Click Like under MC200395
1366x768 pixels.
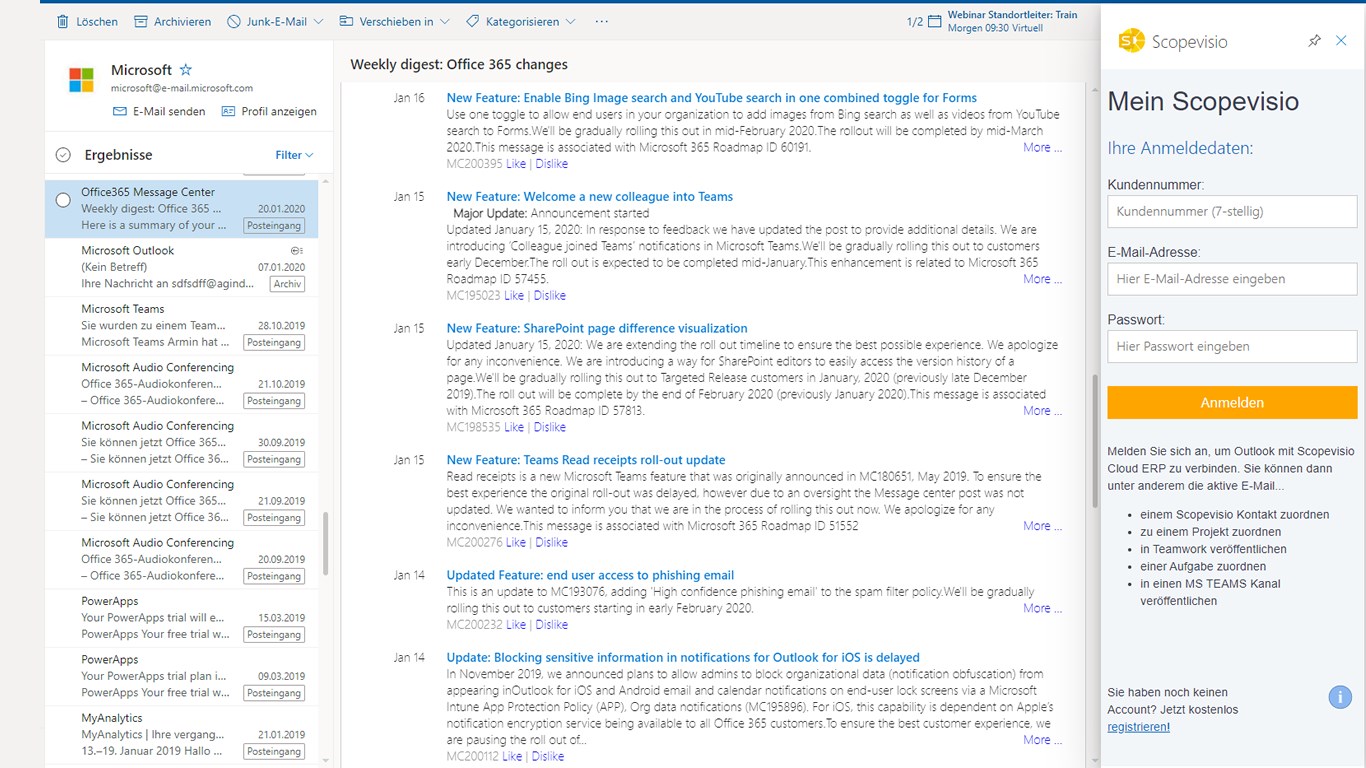516,164
